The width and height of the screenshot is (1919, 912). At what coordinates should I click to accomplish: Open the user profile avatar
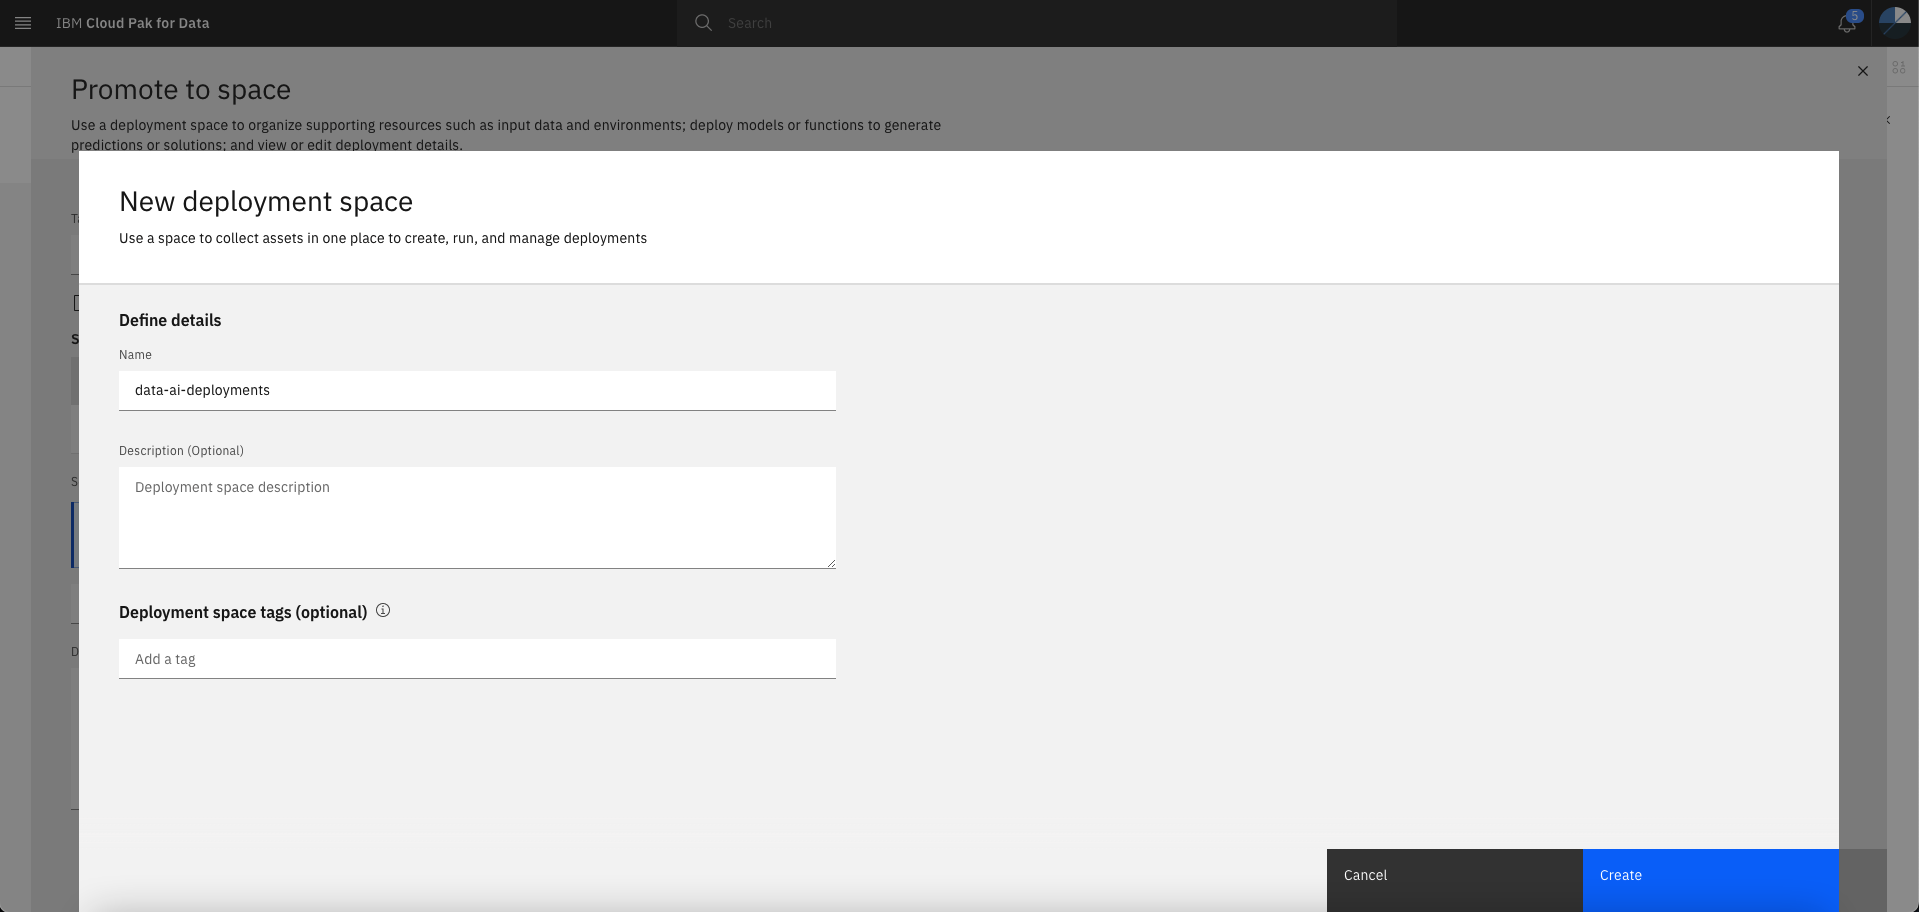[x=1895, y=22]
